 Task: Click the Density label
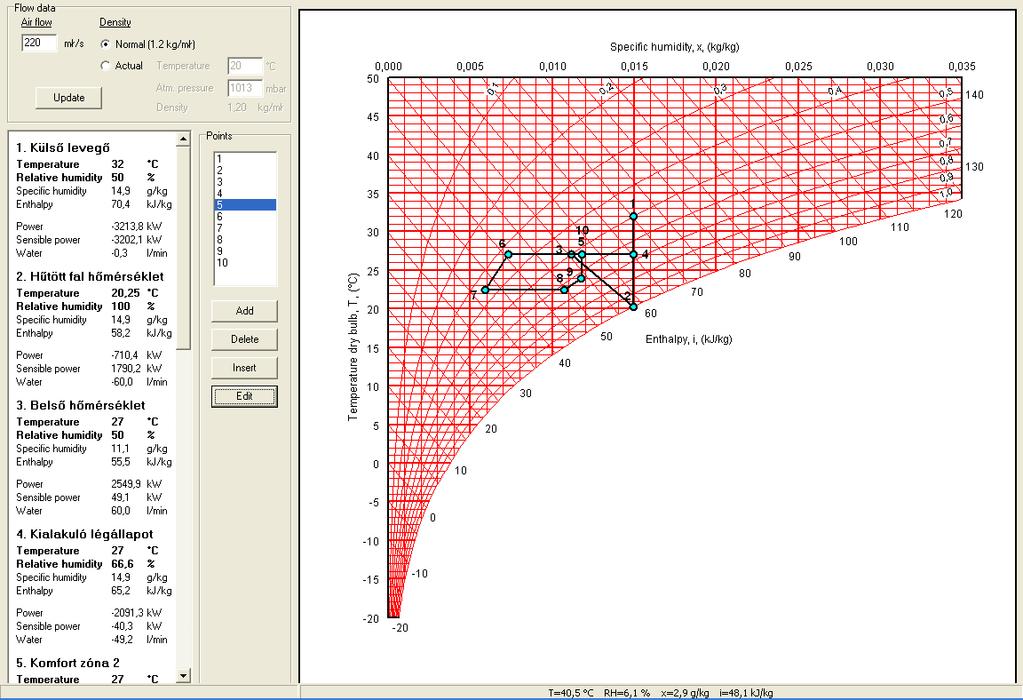(115, 22)
